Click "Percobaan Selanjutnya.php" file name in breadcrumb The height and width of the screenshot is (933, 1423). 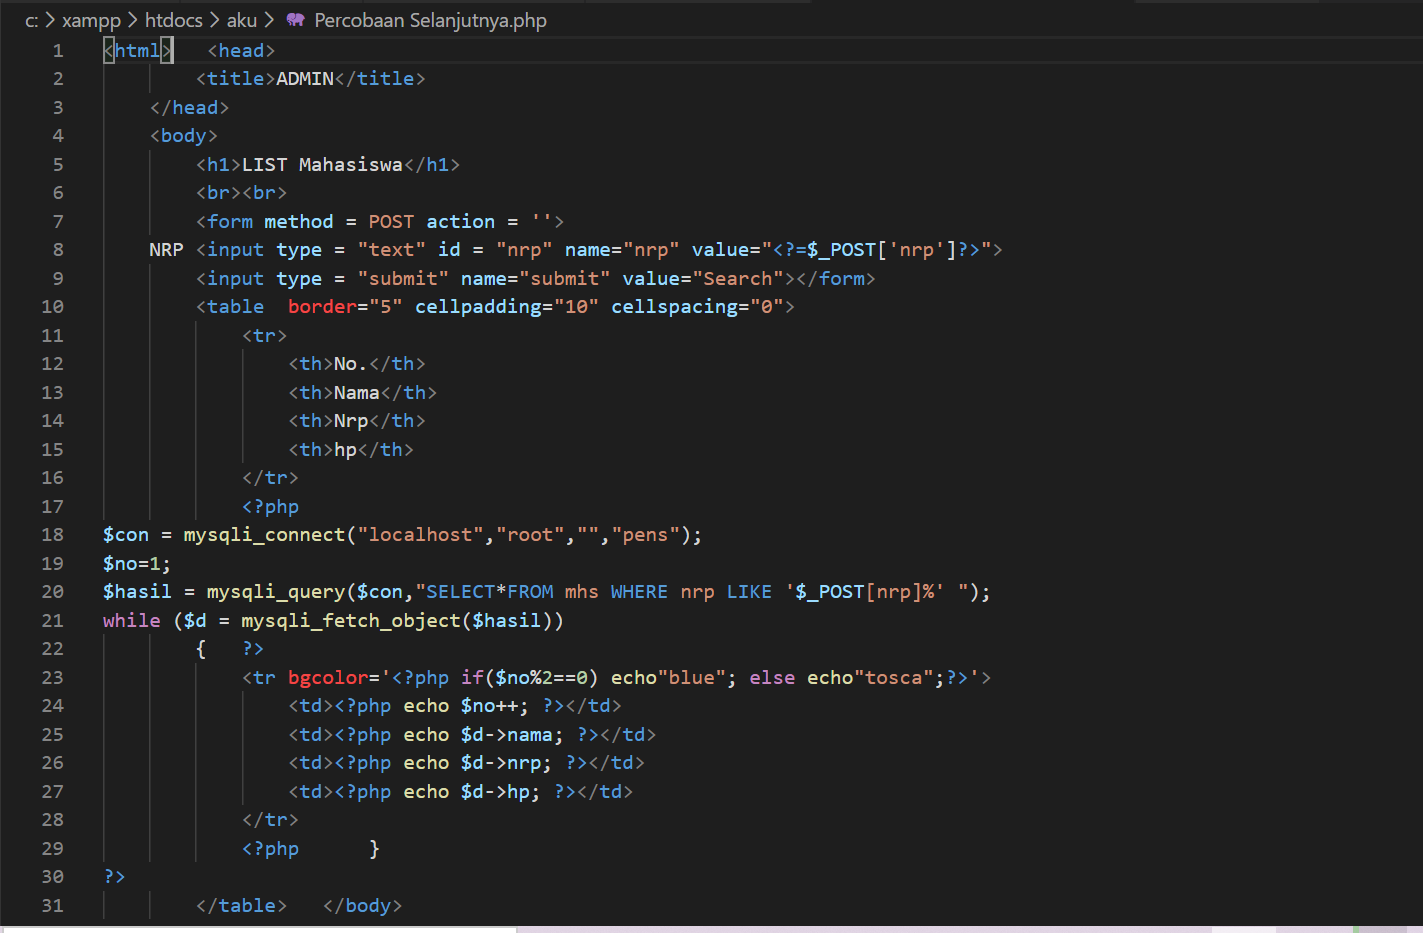point(430,20)
